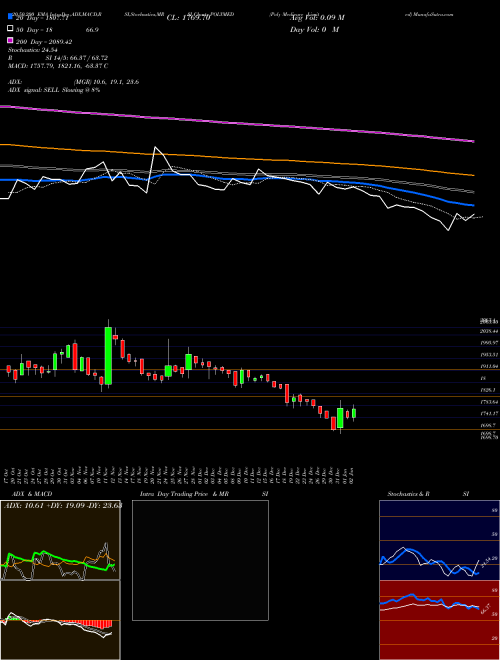Select the 200 Day value 2089.42 text
Screen dimensions: 500x660
tap(57, 42)
